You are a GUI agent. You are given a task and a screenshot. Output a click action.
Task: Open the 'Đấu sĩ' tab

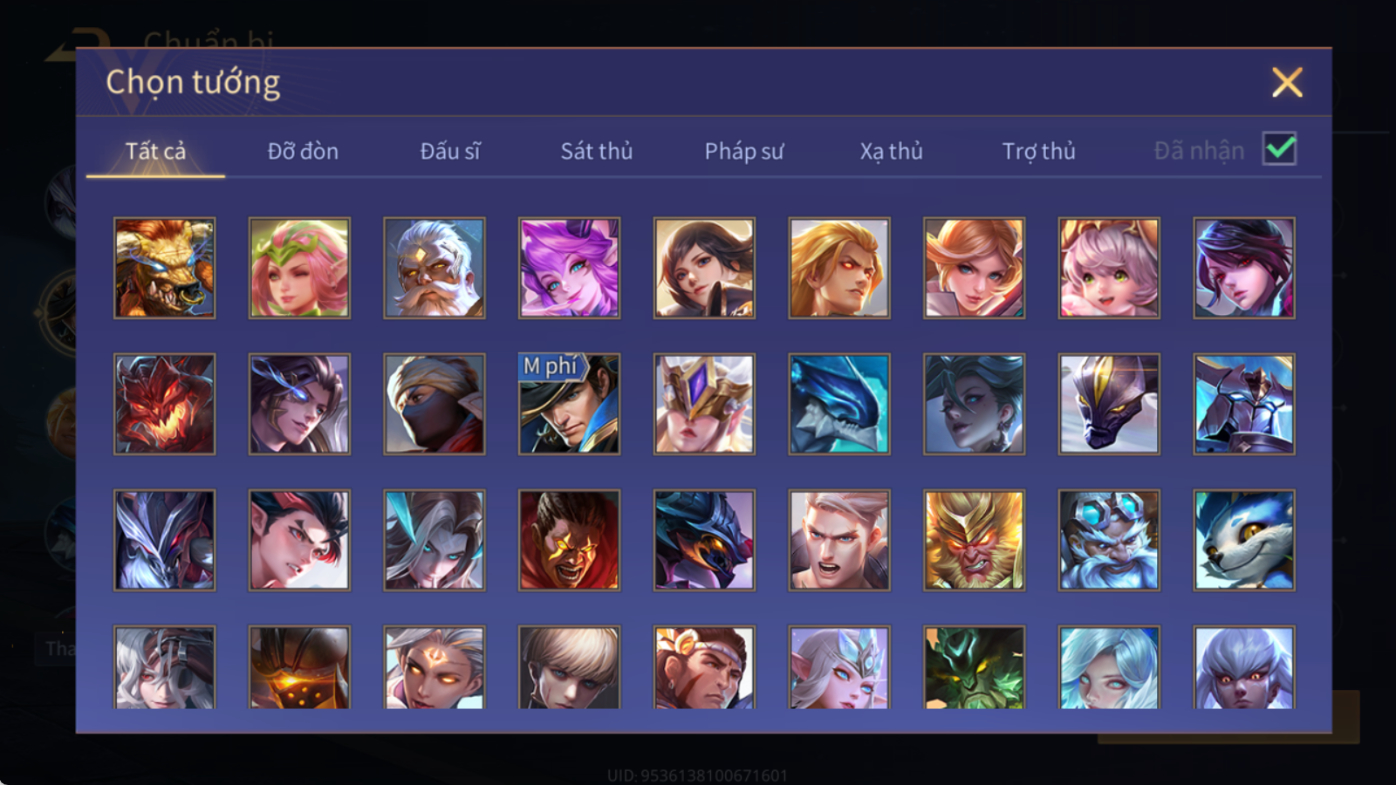pos(450,151)
